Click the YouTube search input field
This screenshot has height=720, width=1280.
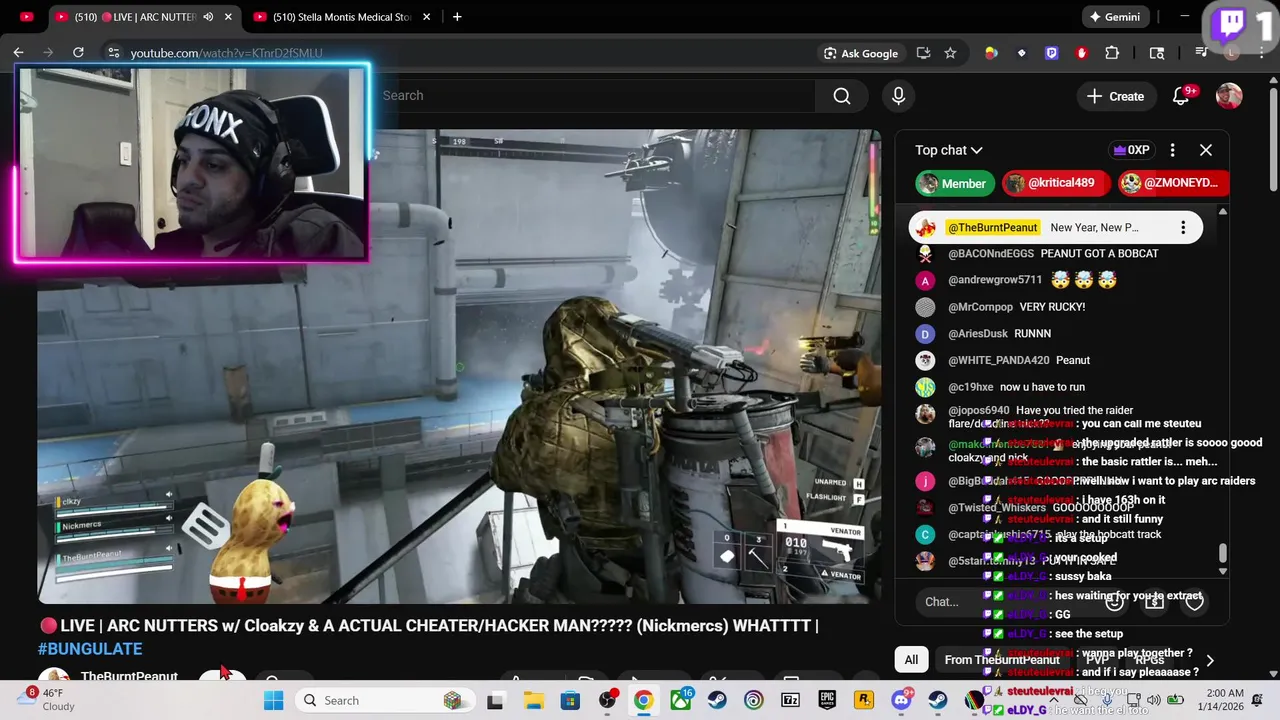[x=595, y=96]
